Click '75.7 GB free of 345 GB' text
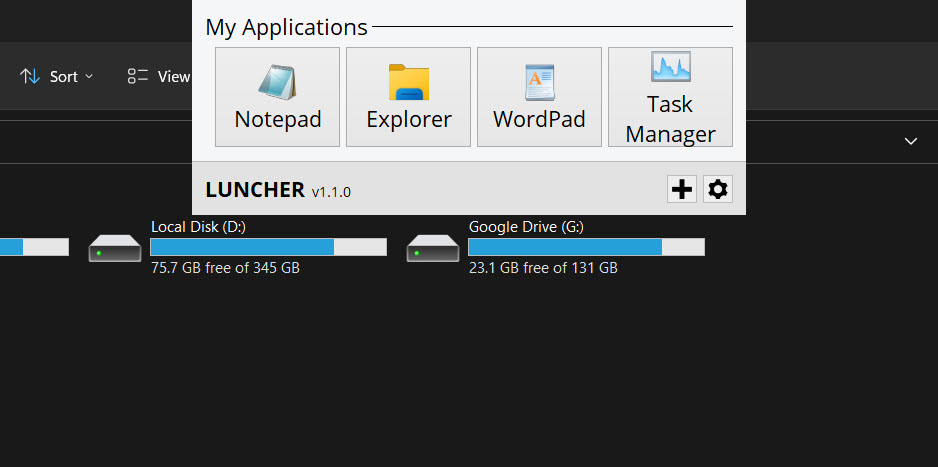This screenshot has width=938, height=467. (226, 268)
